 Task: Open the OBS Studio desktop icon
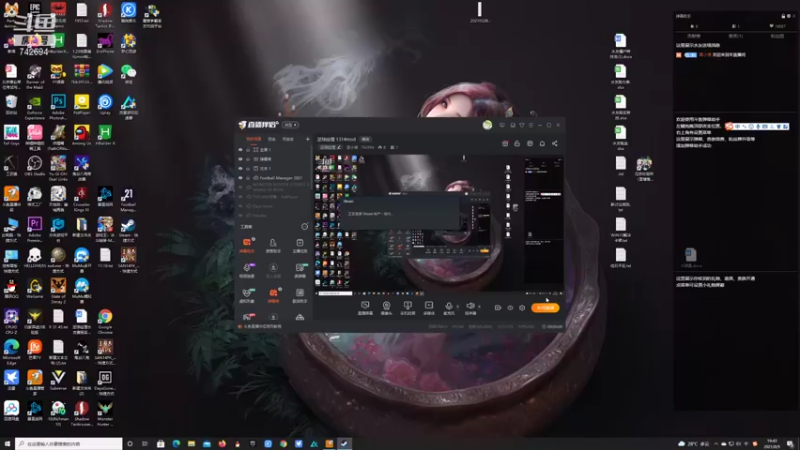pos(35,167)
